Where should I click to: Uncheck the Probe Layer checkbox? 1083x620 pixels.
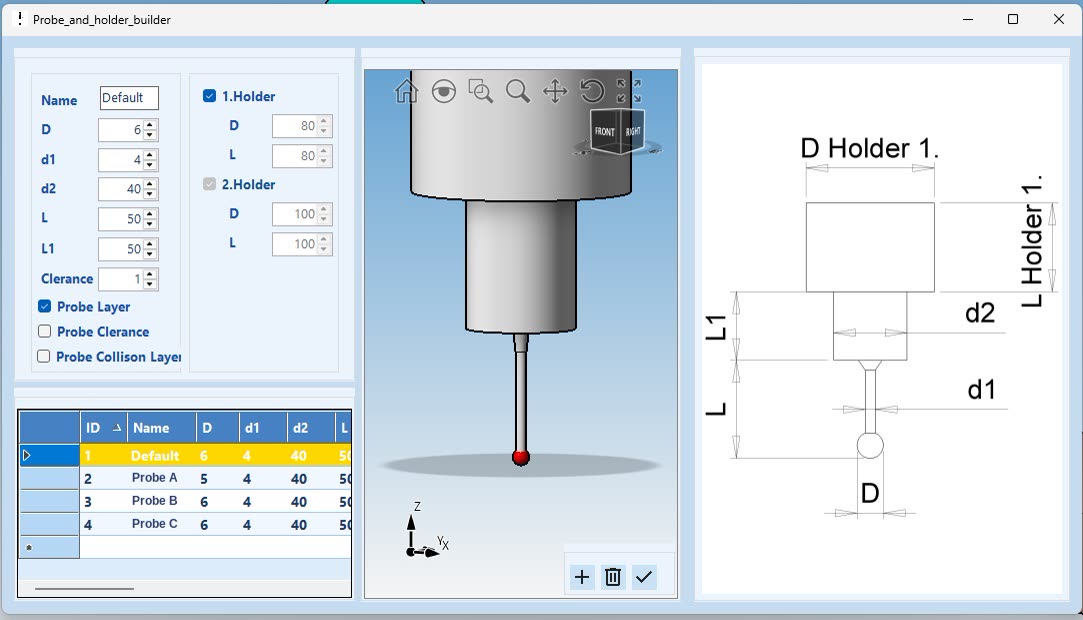45,306
